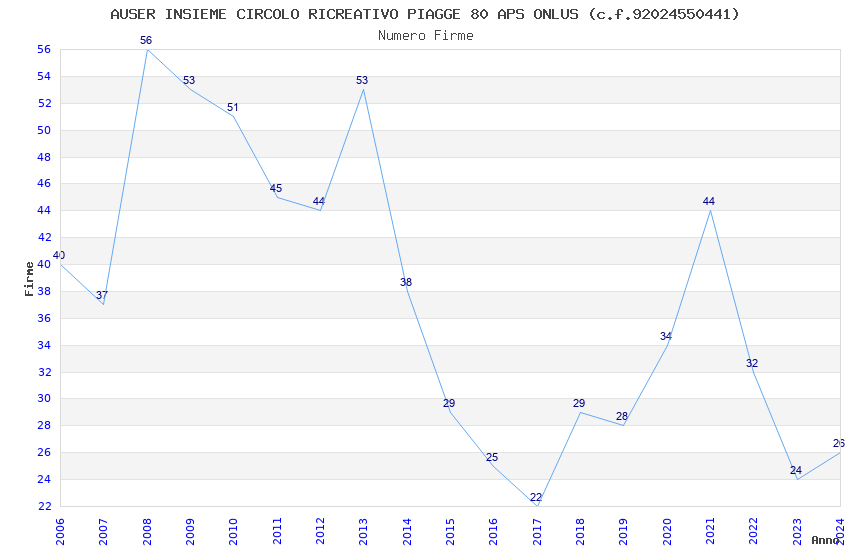Select data label 24 for year 2023
The width and height of the screenshot is (850, 550).
click(796, 470)
